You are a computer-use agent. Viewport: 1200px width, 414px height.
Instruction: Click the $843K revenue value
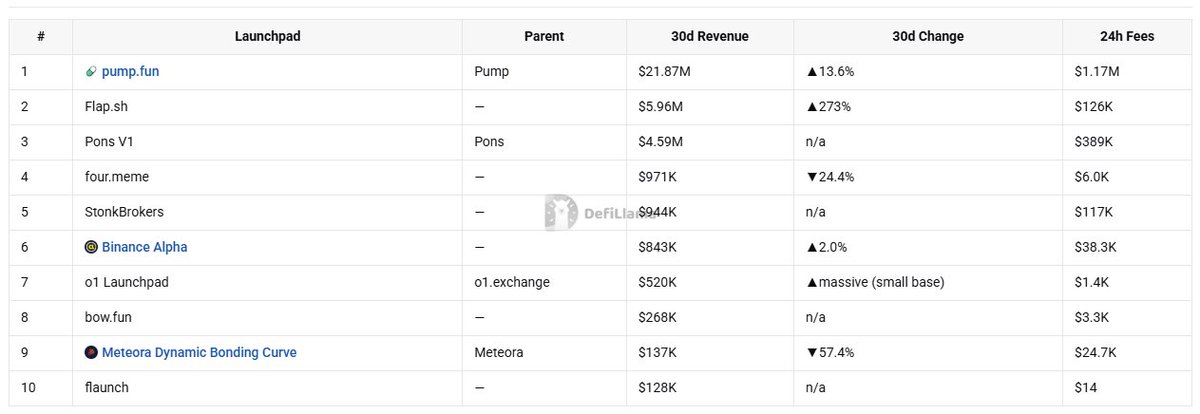click(657, 247)
